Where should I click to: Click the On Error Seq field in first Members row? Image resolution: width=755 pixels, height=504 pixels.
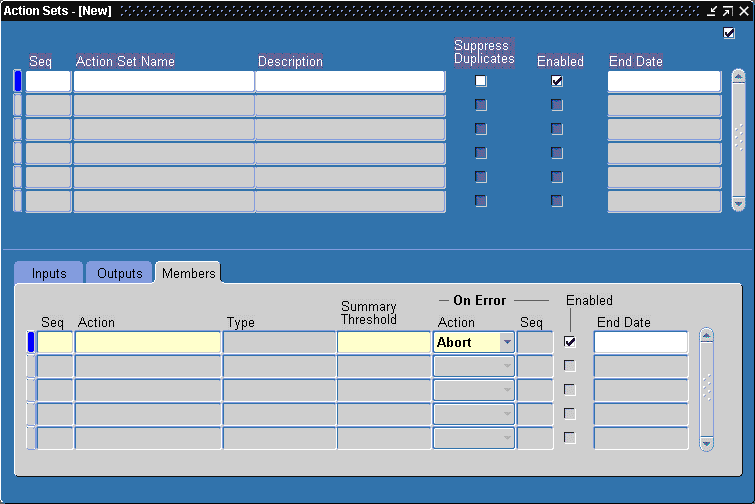(x=535, y=342)
